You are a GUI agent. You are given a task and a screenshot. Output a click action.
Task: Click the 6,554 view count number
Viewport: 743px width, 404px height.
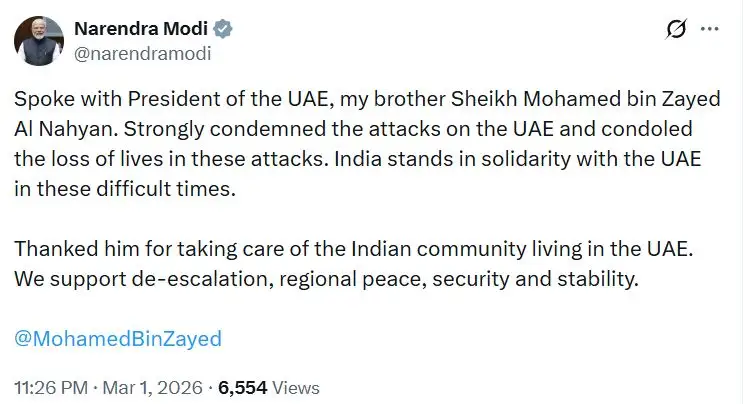pos(241,387)
